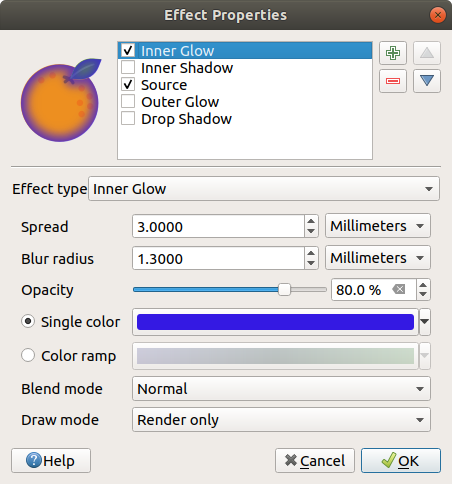This screenshot has width=452, height=484.
Task: Open the blue single color swatch
Action: [275, 322]
